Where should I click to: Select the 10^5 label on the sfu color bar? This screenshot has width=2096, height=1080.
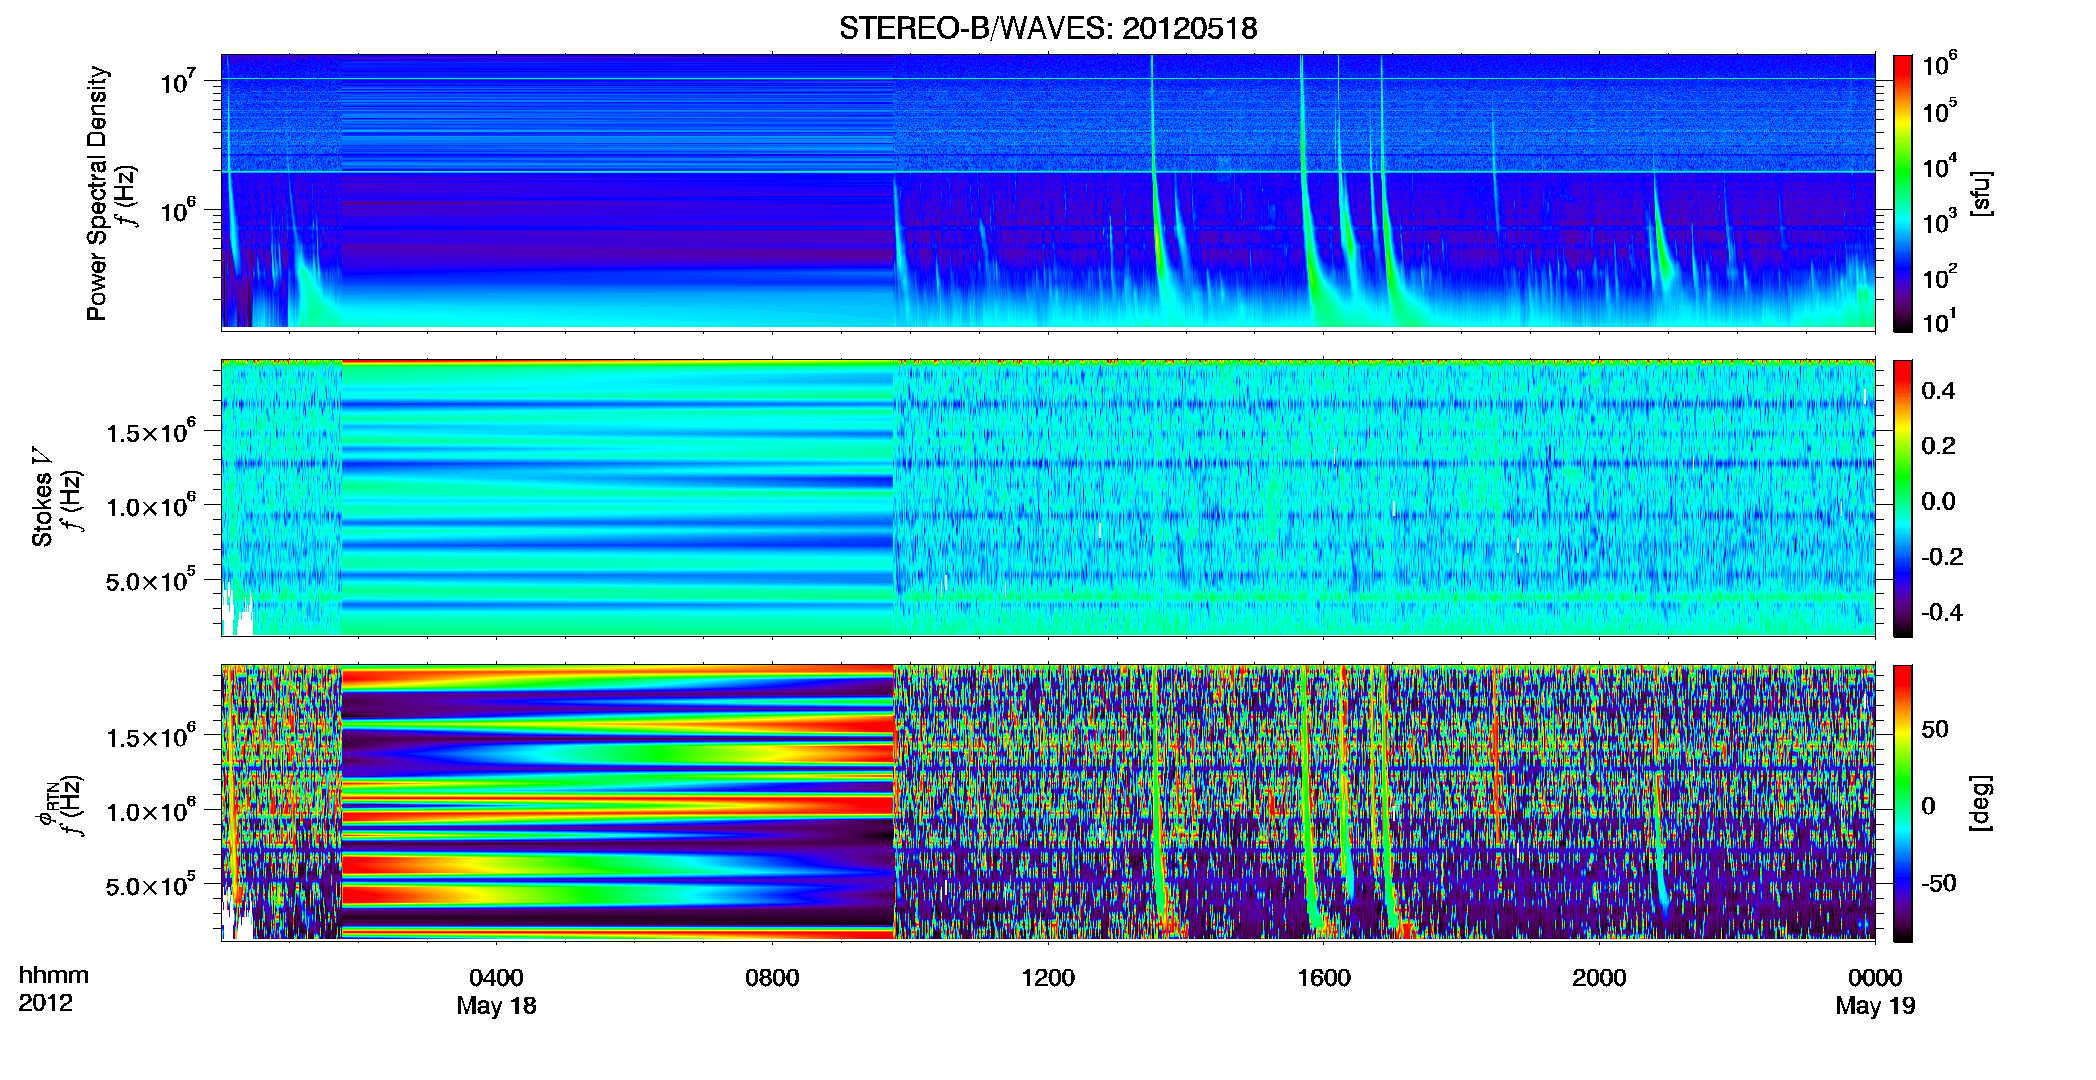(x=1940, y=111)
